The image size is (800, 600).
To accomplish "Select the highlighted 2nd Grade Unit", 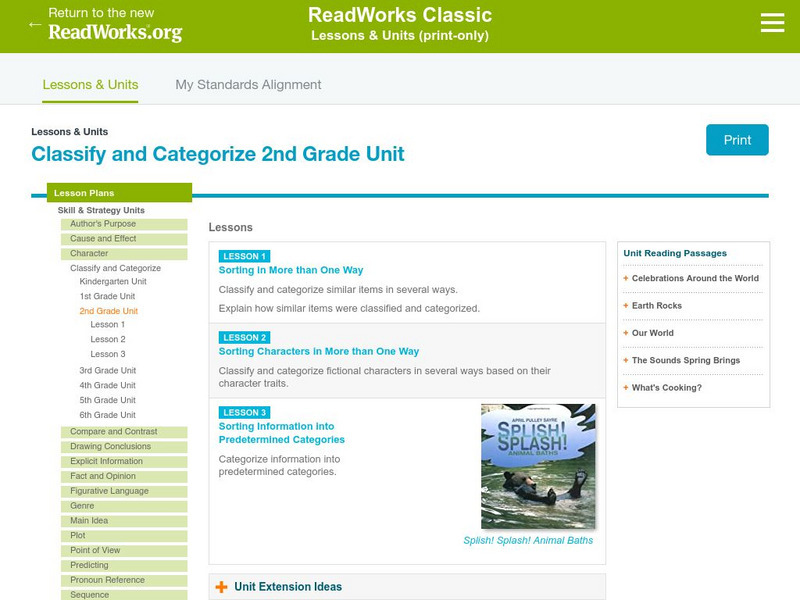I will point(108,311).
